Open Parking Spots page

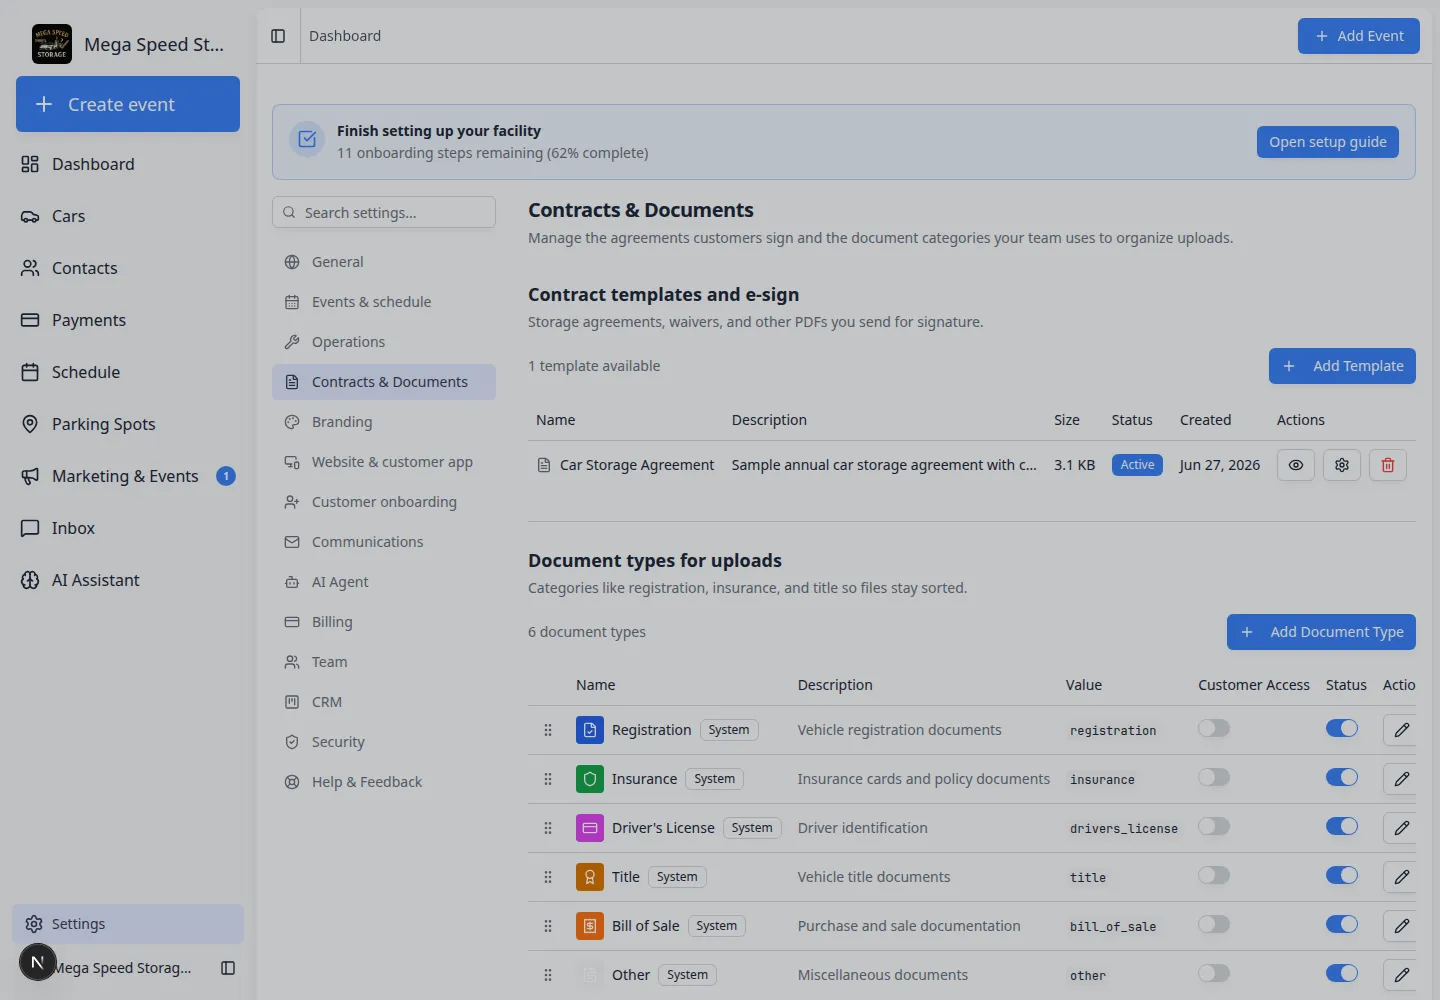pyautogui.click(x=128, y=424)
